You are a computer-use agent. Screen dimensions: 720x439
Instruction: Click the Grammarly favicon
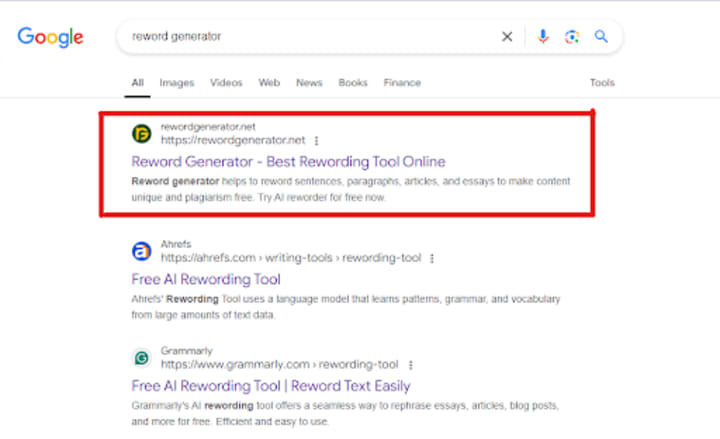[141, 358]
